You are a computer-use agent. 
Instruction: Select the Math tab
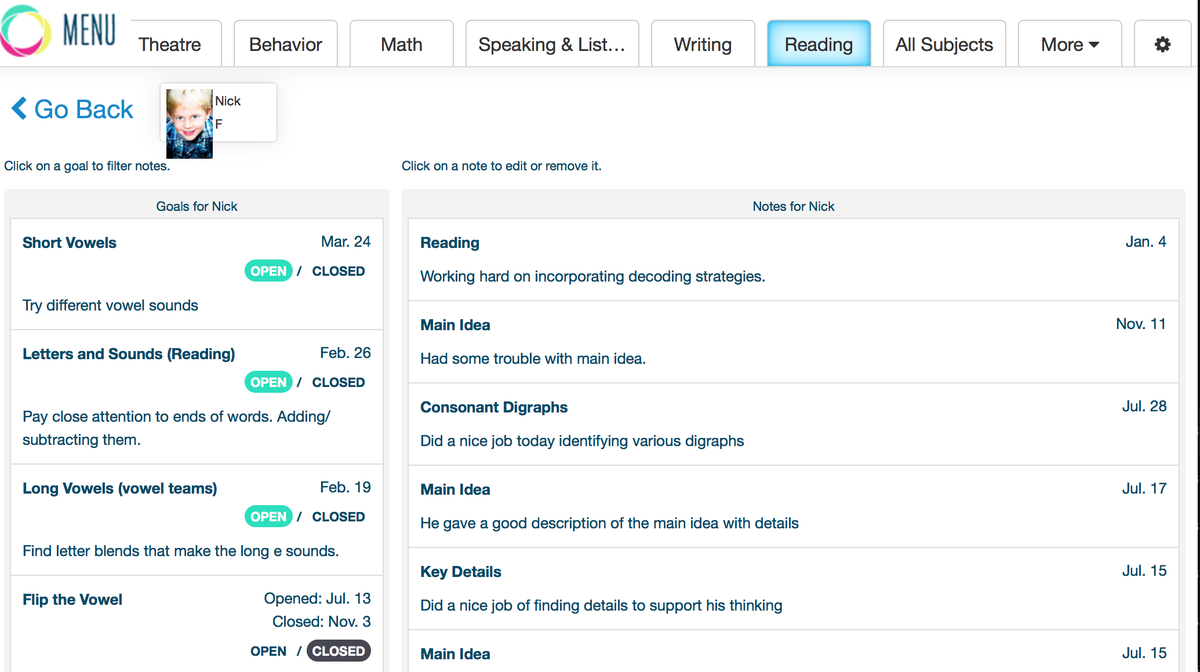(401, 44)
